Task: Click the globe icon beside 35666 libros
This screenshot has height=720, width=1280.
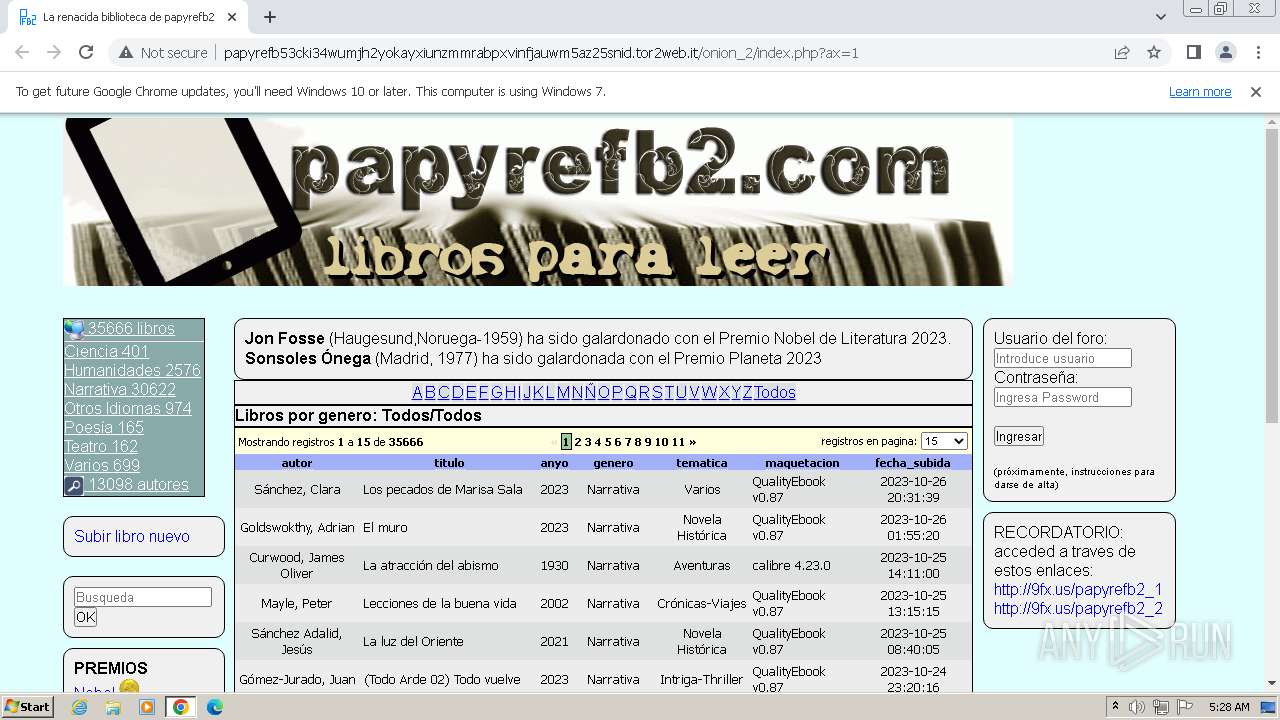Action: pos(74,329)
